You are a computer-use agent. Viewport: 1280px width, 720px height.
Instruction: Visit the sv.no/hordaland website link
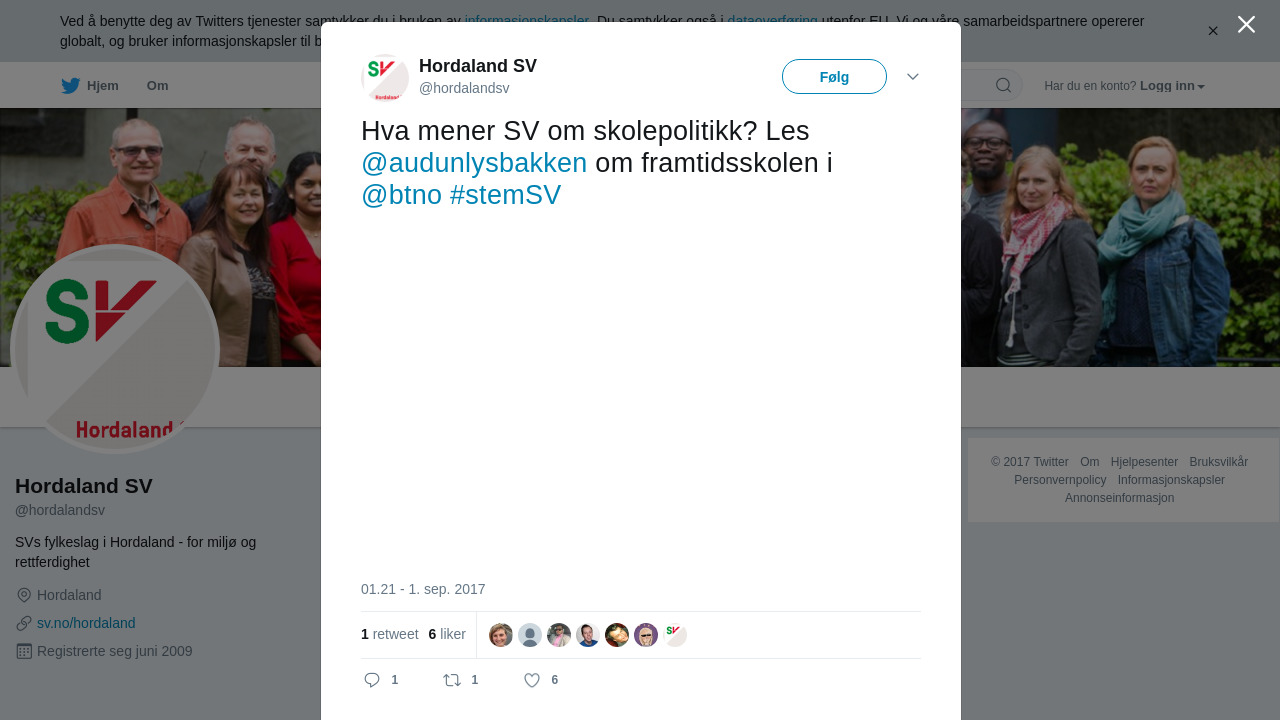[86, 623]
